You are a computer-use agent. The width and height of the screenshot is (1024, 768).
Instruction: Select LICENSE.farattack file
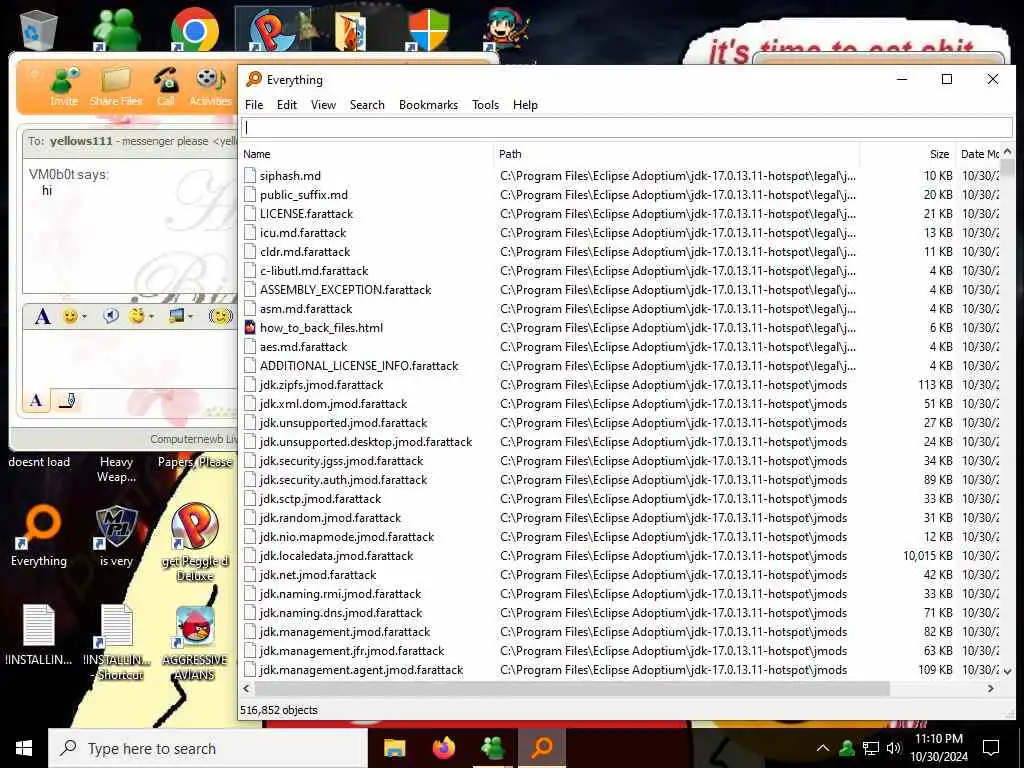click(620, 214)
